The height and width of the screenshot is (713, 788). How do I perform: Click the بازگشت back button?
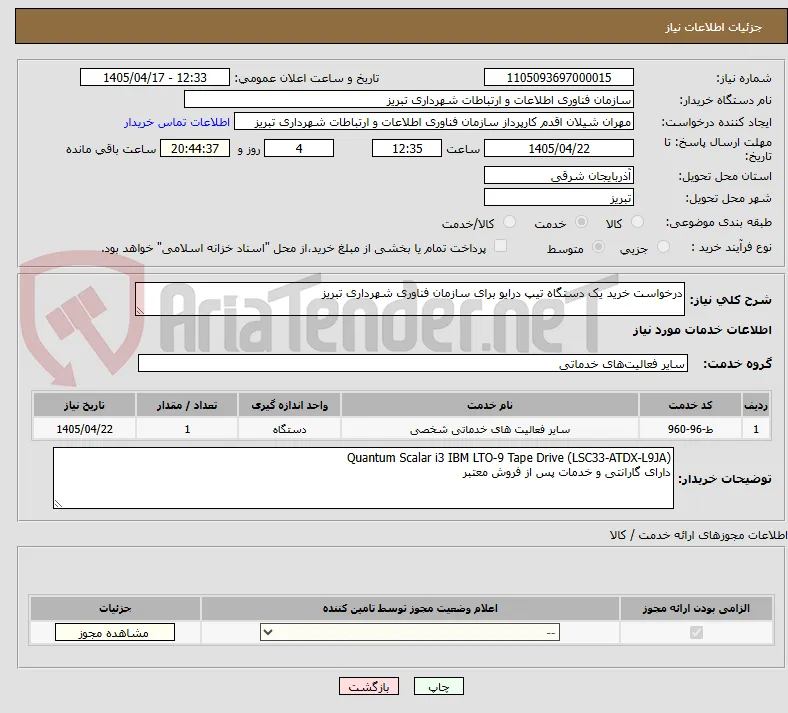[369, 686]
